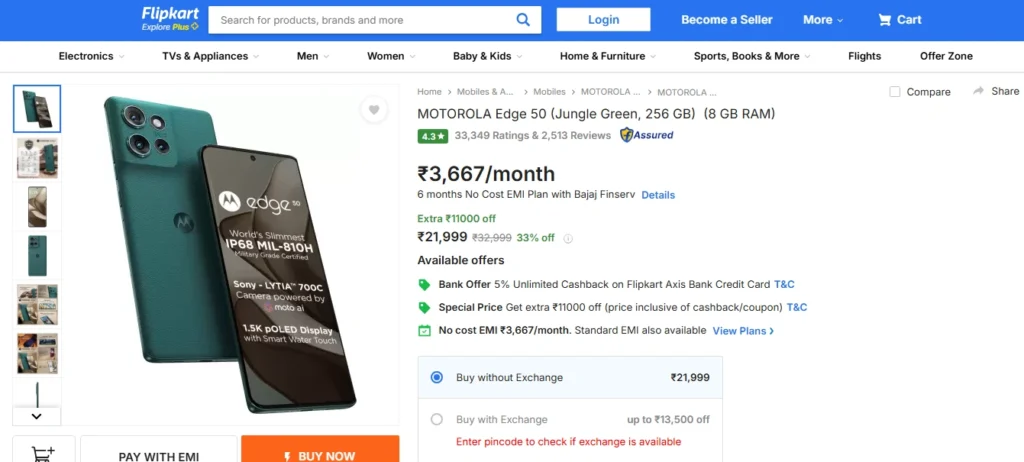Open the Flights menu item

(x=865, y=56)
